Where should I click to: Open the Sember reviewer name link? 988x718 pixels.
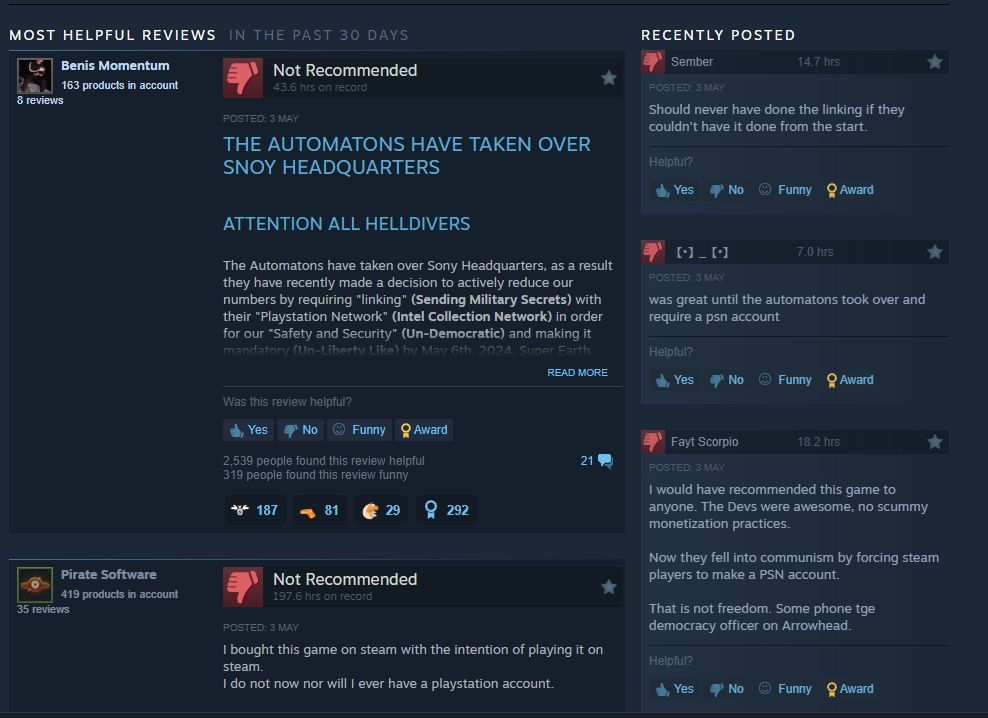[x=692, y=62]
